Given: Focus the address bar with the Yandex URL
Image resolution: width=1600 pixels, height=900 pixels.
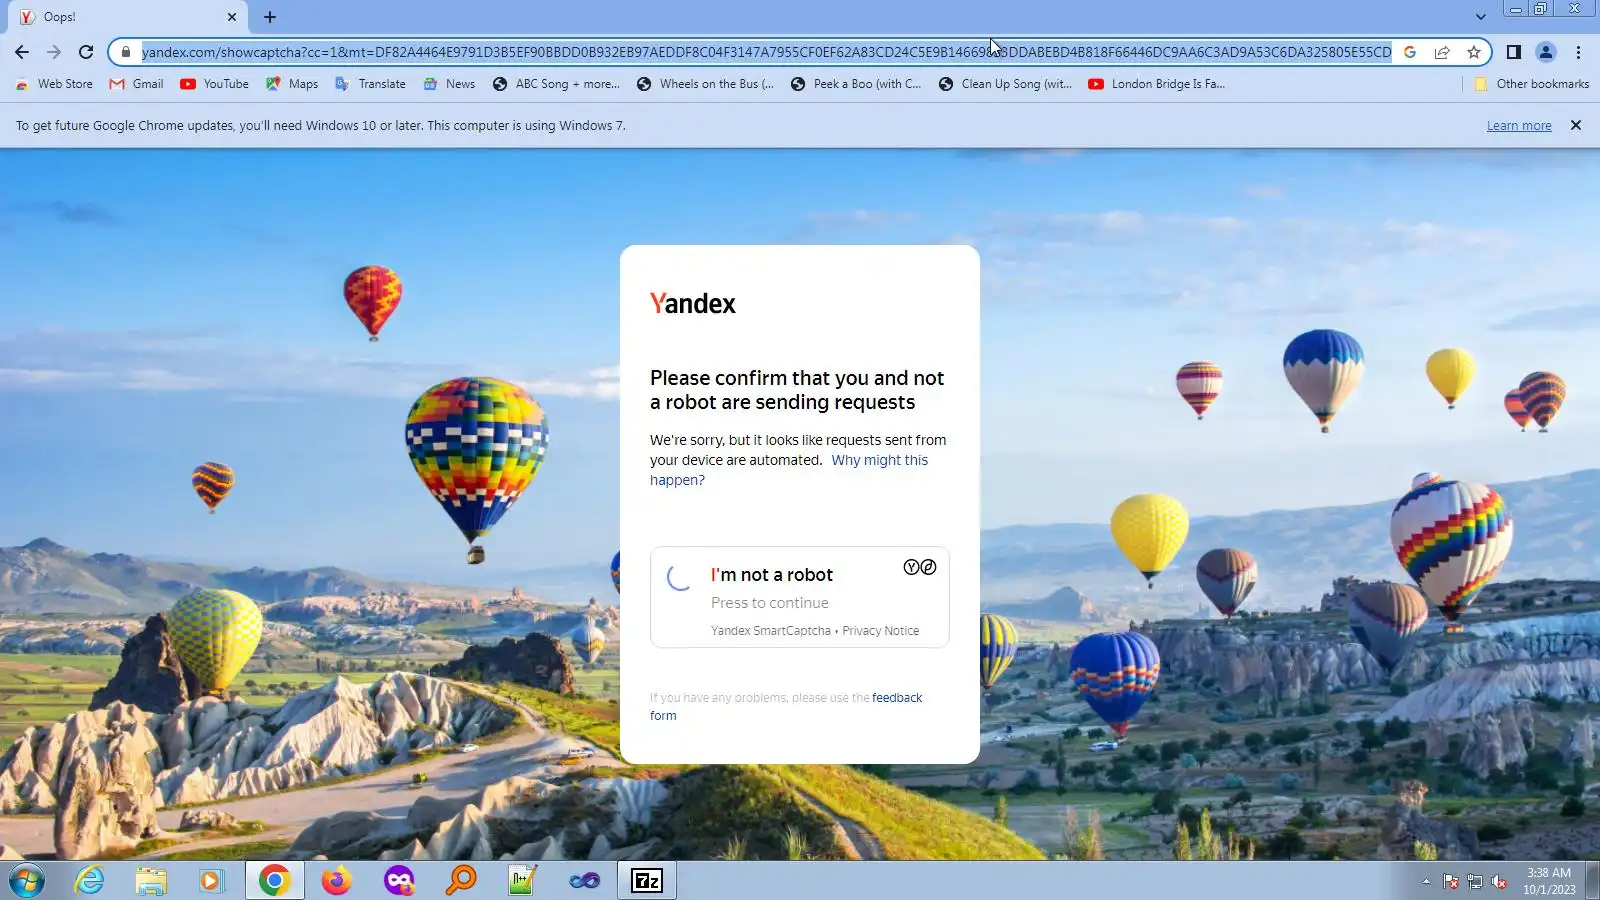Looking at the screenshot, I should coord(766,52).
